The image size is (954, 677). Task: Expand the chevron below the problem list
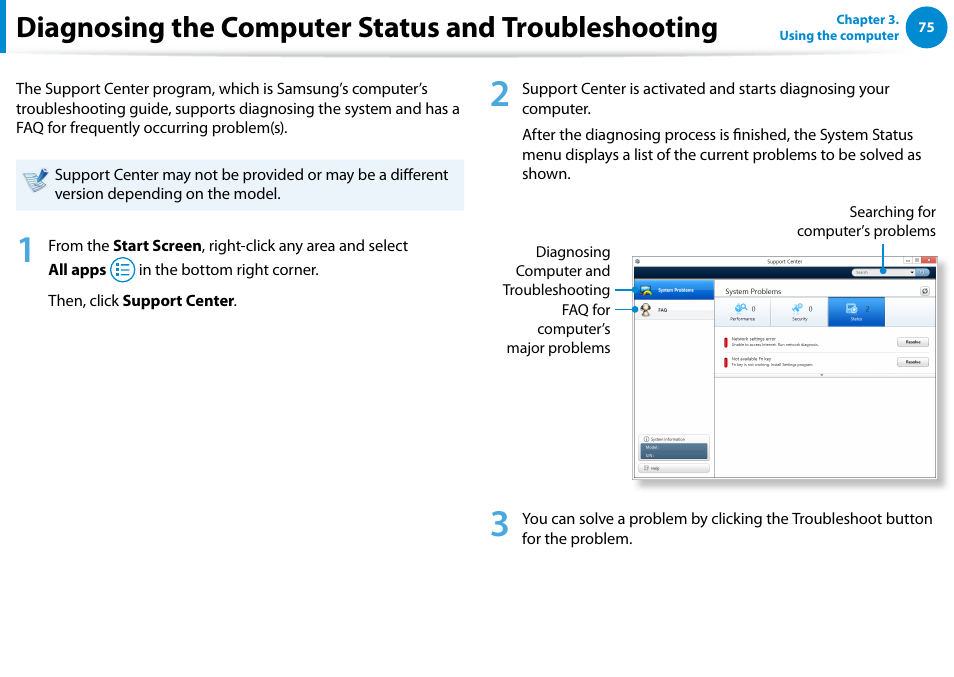click(x=821, y=374)
